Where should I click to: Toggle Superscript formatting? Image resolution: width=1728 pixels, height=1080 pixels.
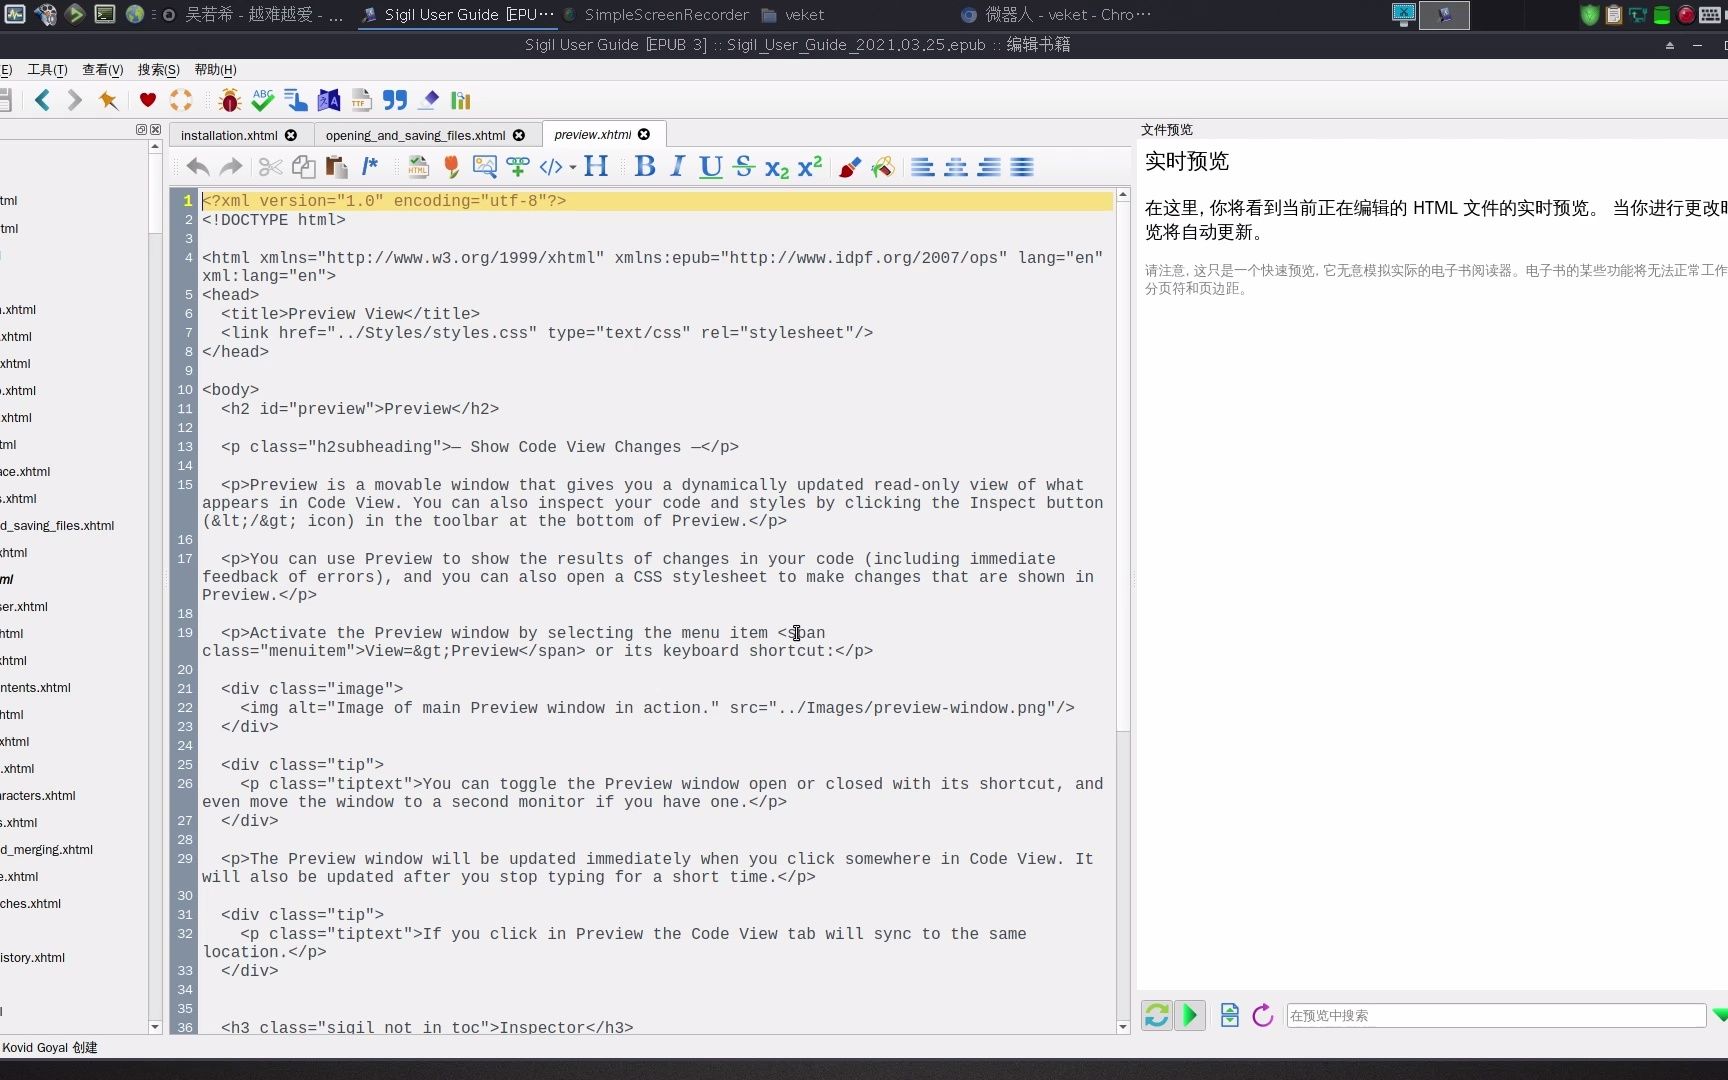pyautogui.click(x=810, y=166)
